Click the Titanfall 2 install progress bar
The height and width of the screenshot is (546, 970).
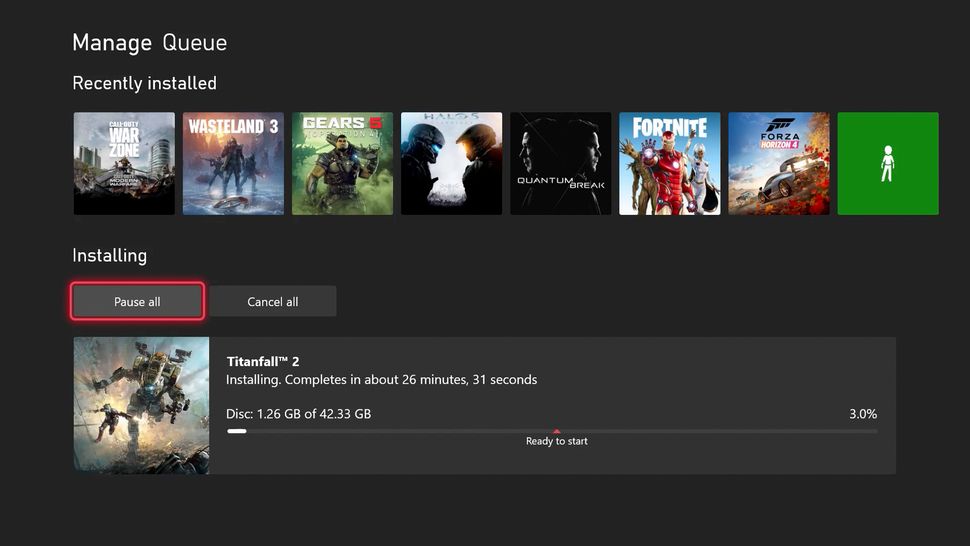point(552,431)
